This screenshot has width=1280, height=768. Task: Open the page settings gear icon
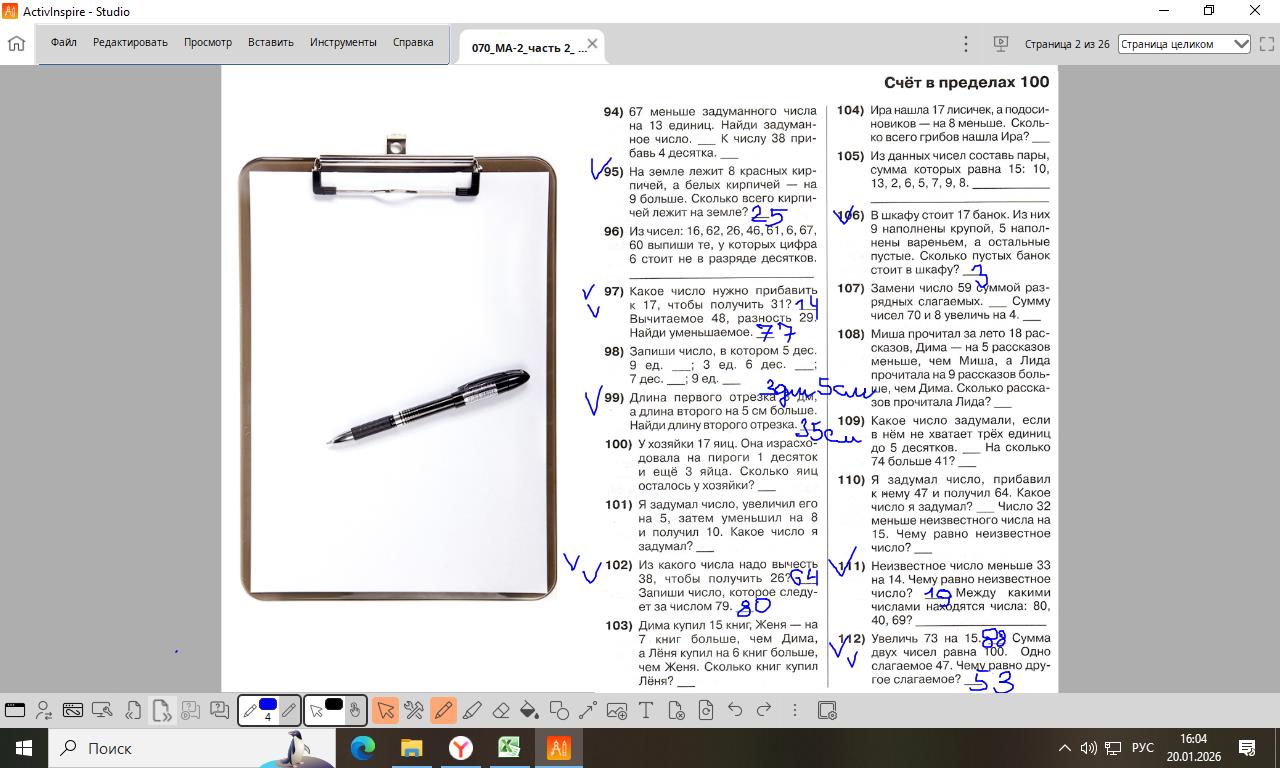[827, 710]
